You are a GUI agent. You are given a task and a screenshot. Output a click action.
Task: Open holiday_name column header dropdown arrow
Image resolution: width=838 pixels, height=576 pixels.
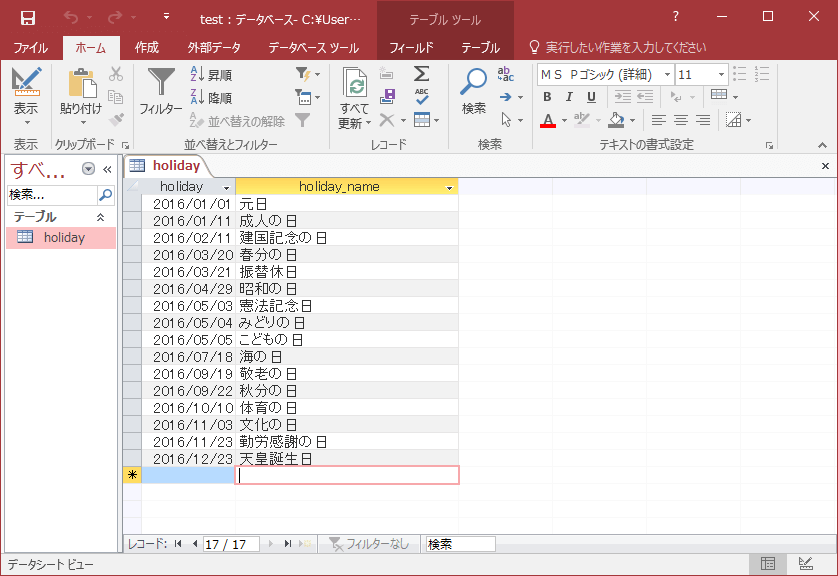tap(449, 187)
